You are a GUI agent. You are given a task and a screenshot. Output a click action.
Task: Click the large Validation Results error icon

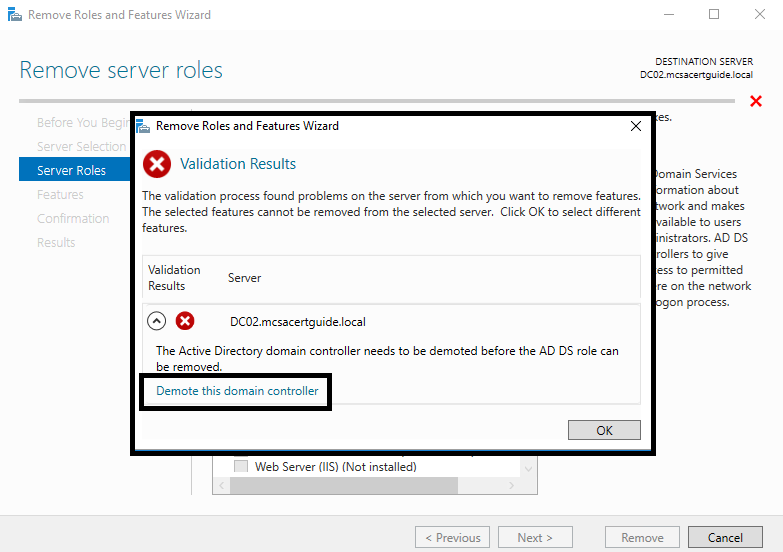(157, 164)
